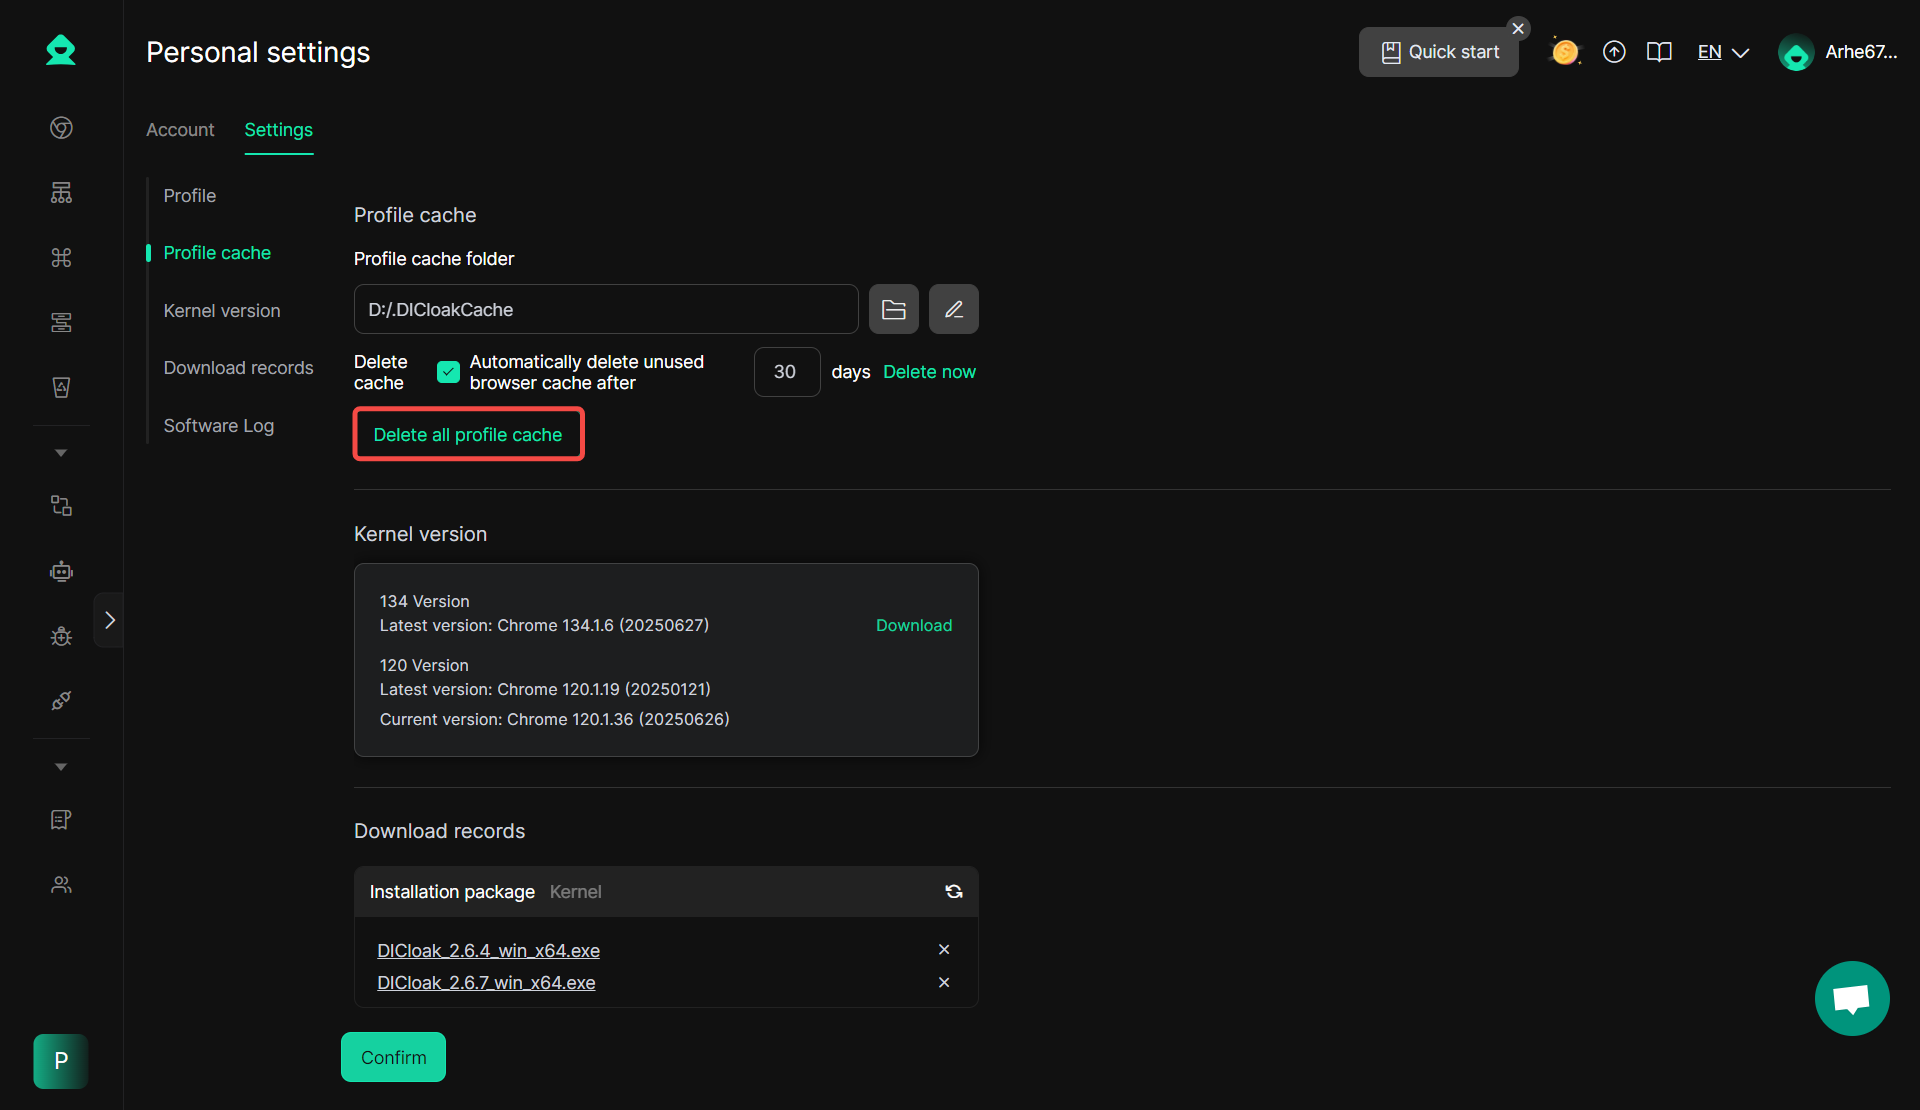Jump to Kernel version section
Screen dimensions: 1920x1110
(222, 311)
